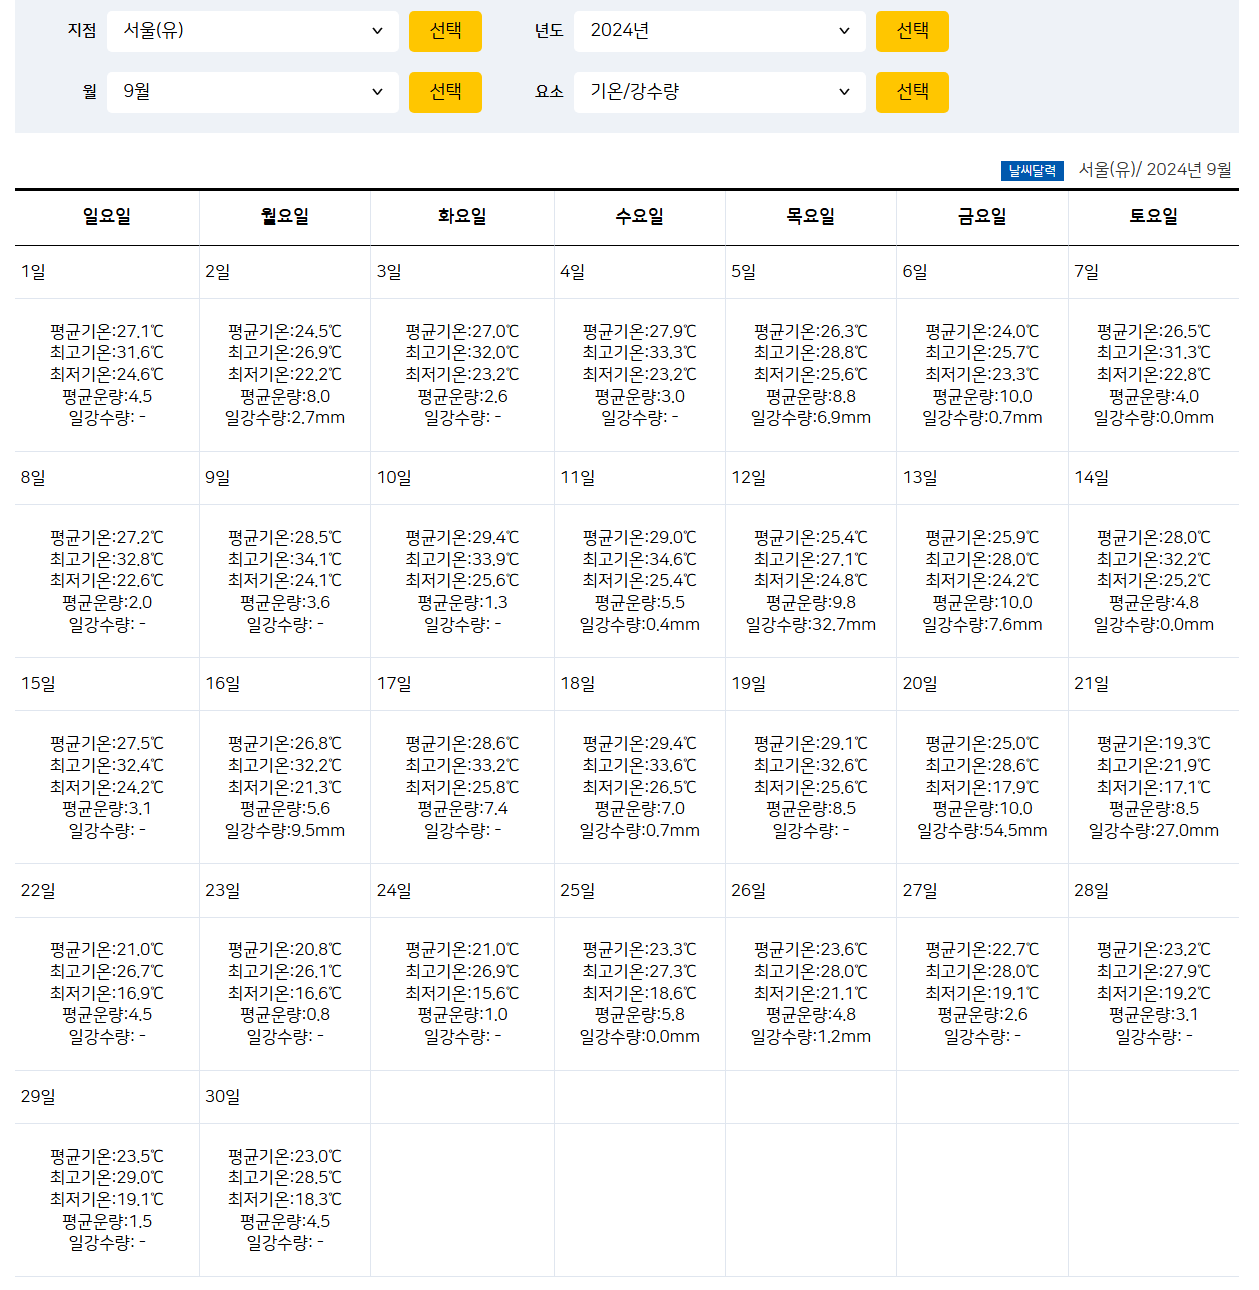Click the 20일 date label
This screenshot has height=1290, width=1259.
point(920,684)
